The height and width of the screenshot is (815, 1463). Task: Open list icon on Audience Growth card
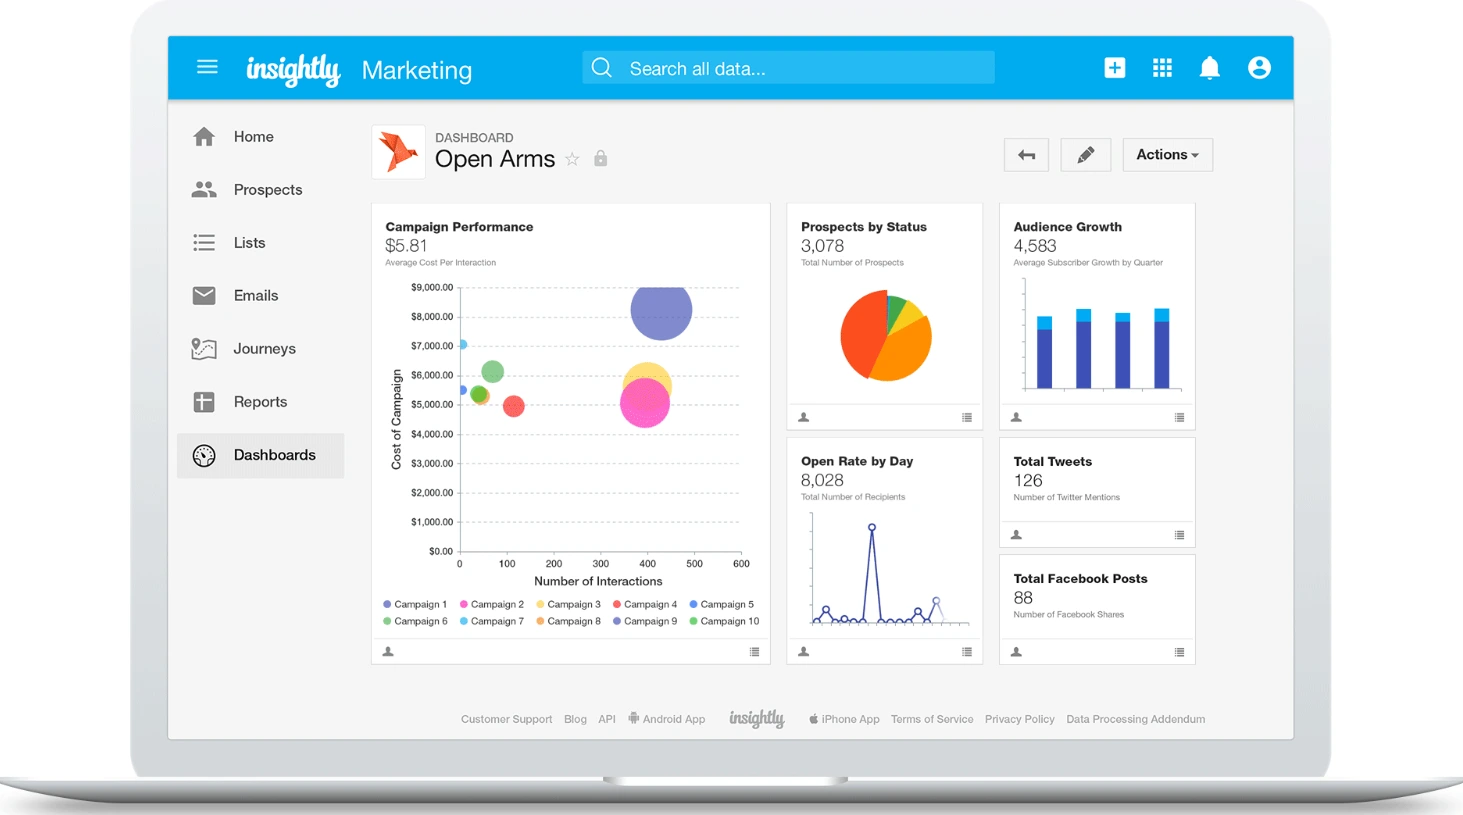[x=1179, y=417]
